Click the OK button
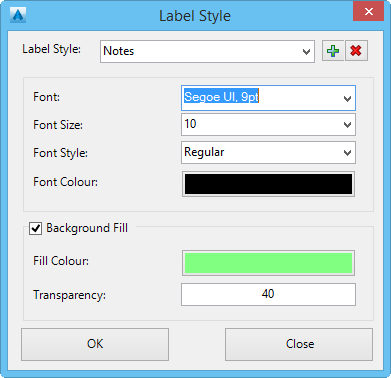 click(x=95, y=344)
